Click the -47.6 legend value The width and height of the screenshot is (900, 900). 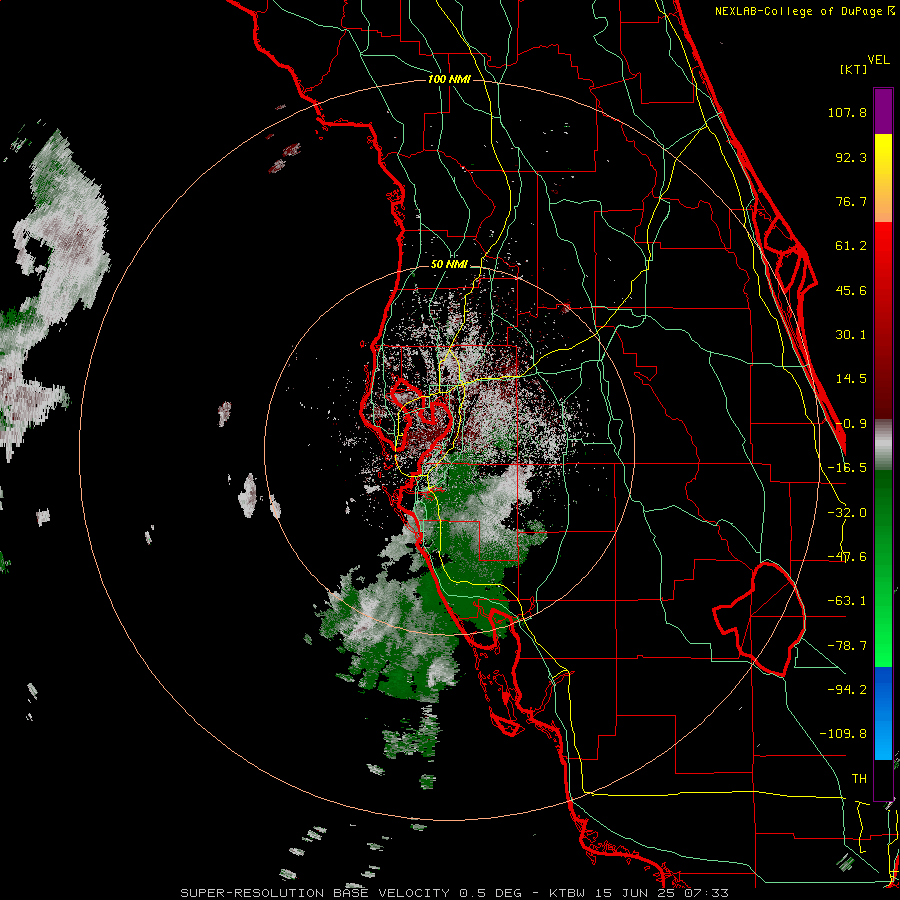[847, 557]
